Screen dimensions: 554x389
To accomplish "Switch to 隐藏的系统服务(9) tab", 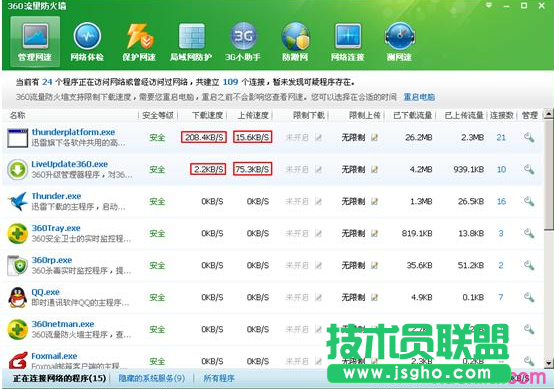I will pyautogui.click(x=152, y=378).
